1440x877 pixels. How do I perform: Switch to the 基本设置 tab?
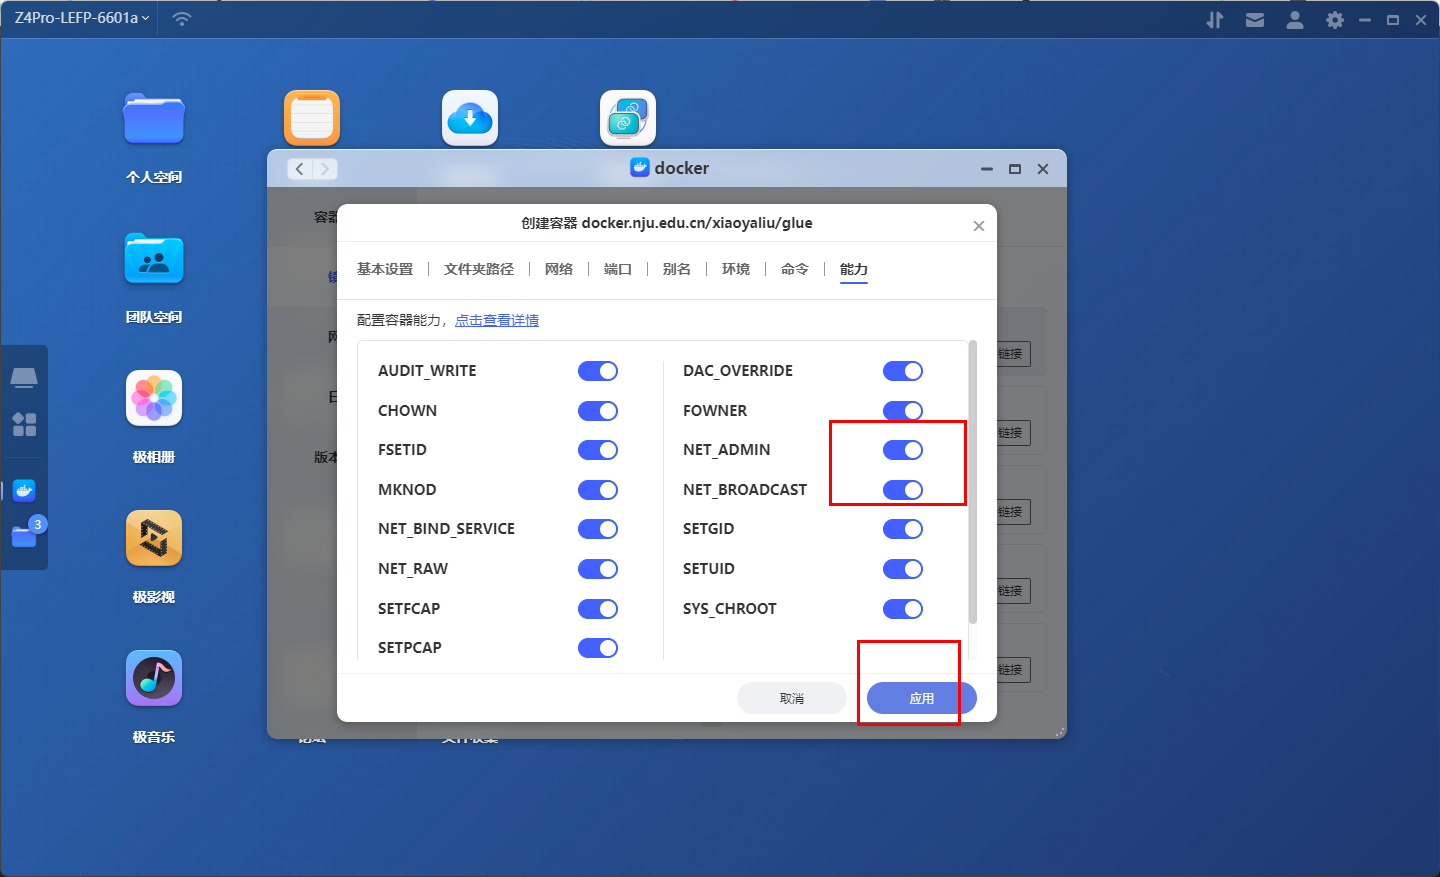tap(385, 269)
